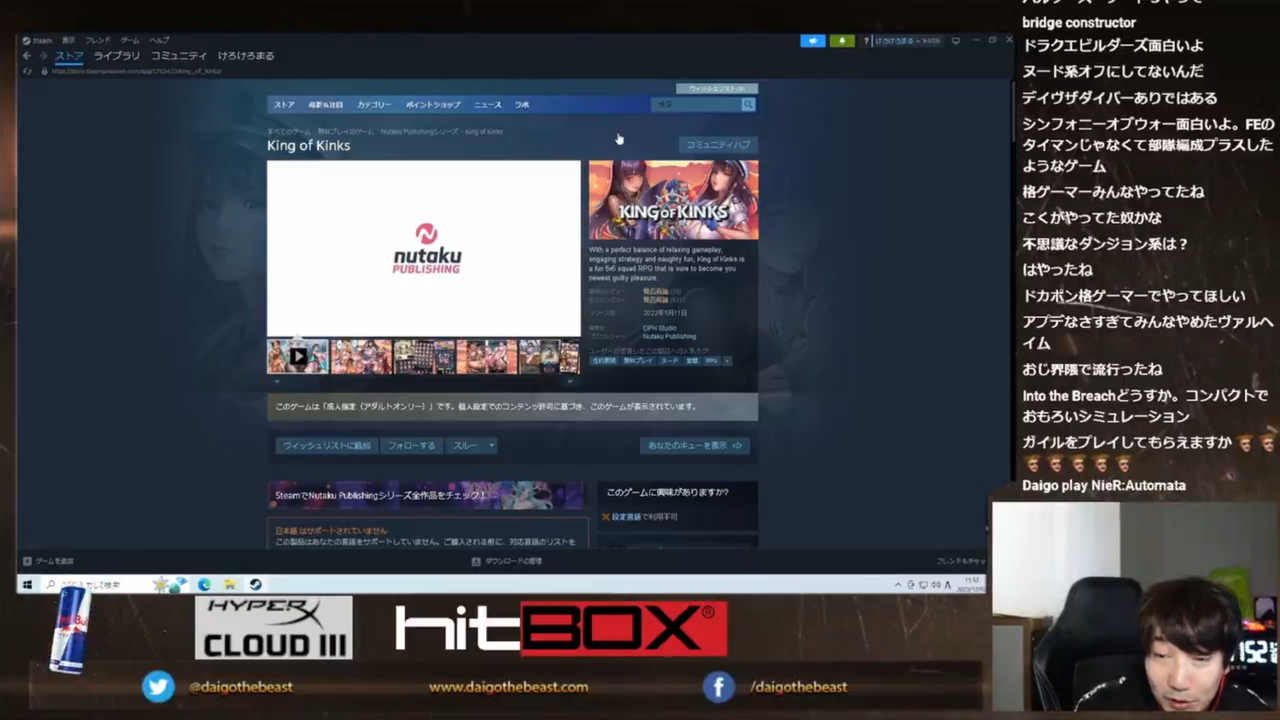This screenshot has height=720, width=1280.
Task: Switch to the コミュニティ main tab
Action: [179, 56]
